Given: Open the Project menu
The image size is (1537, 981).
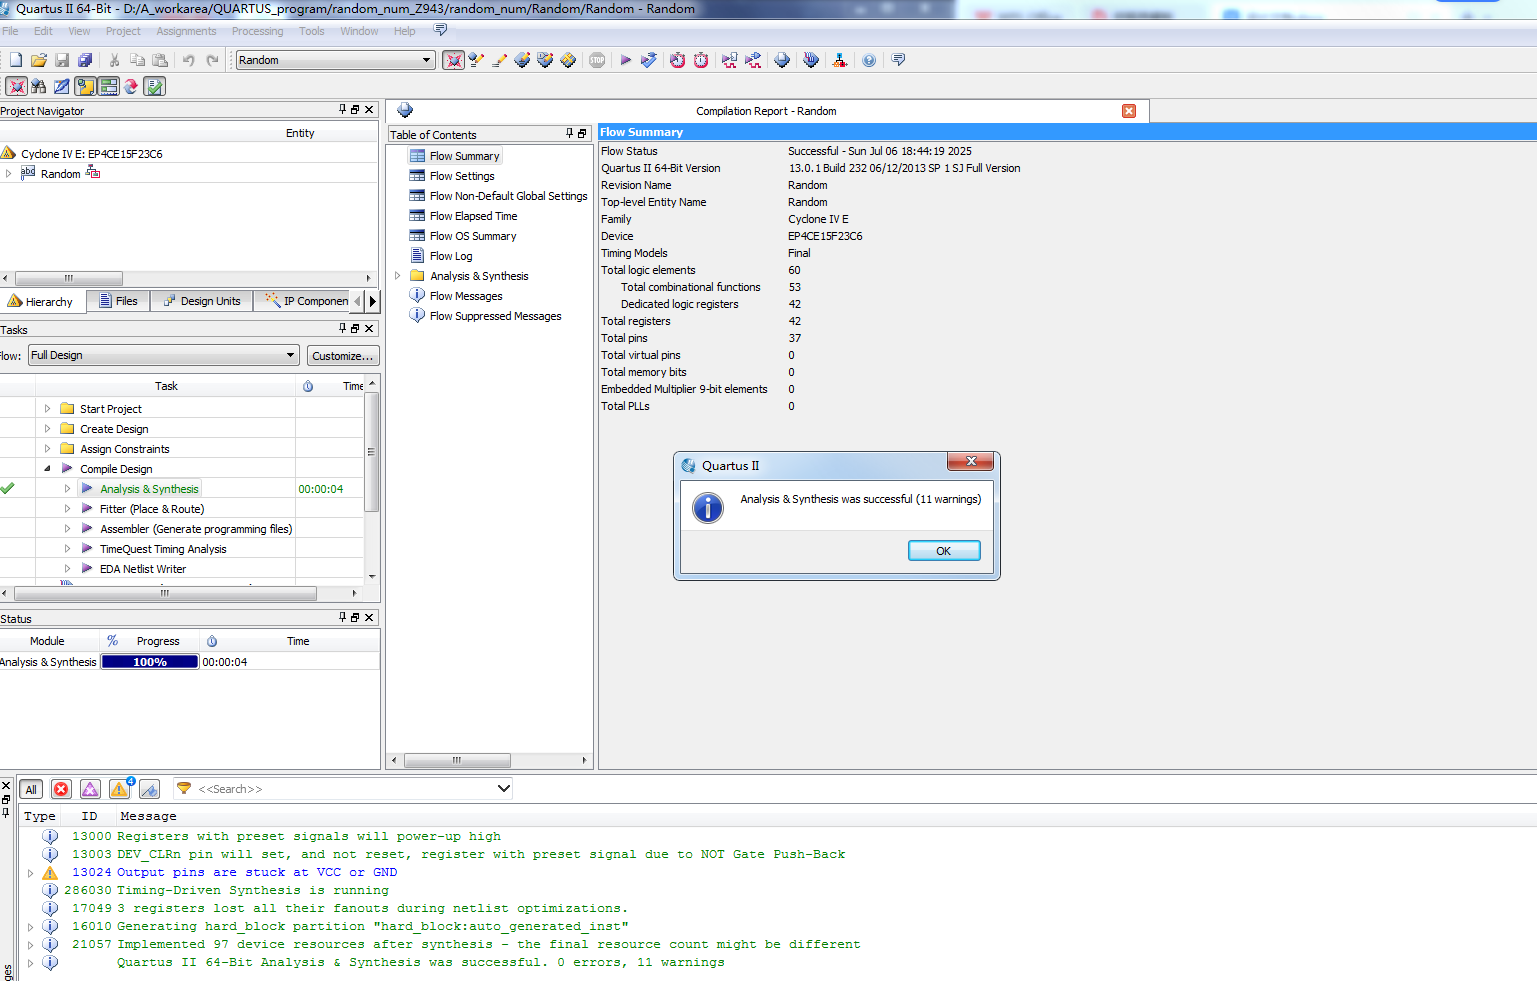Looking at the screenshot, I should (x=123, y=31).
